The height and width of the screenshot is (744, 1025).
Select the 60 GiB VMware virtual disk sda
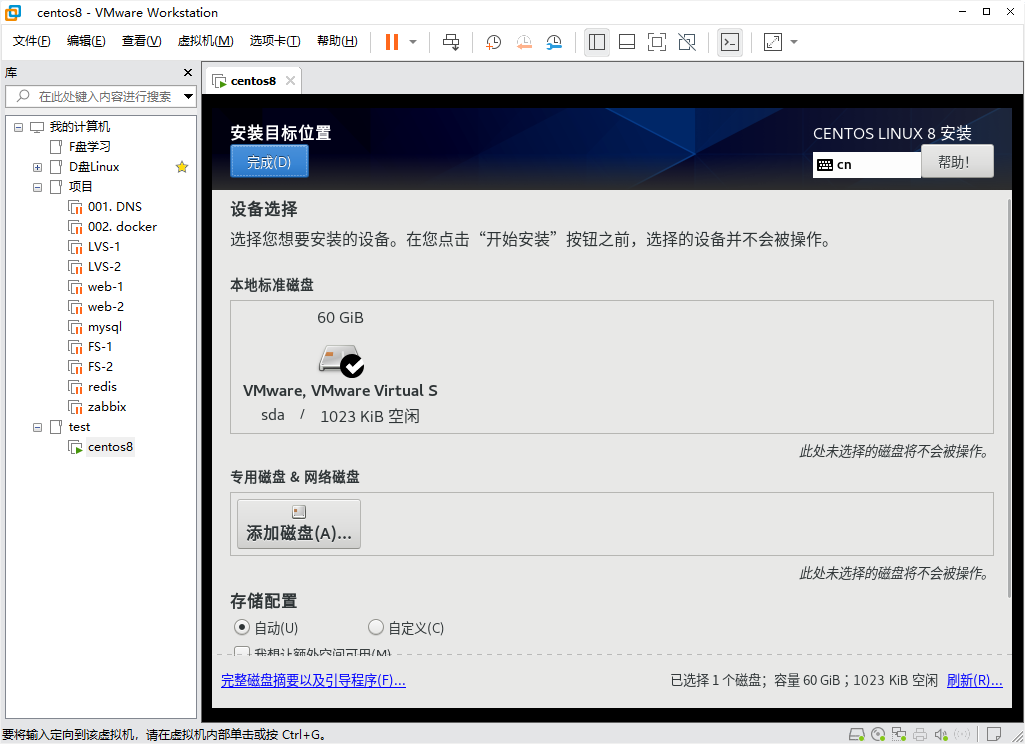[340, 366]
